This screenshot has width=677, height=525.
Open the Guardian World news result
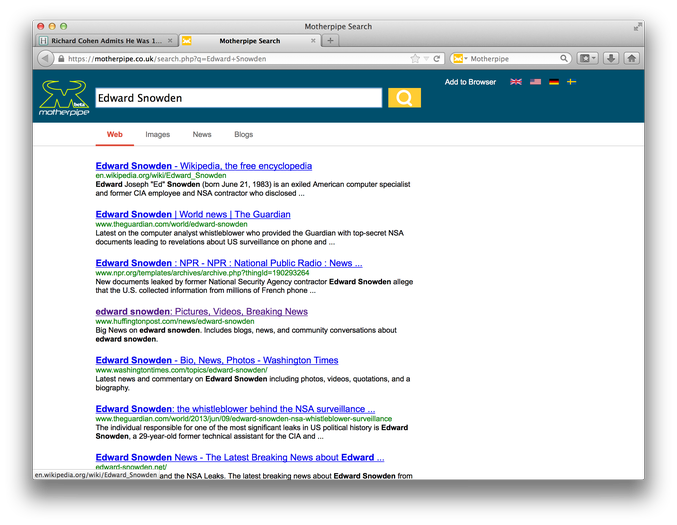(x=193, y=214)
